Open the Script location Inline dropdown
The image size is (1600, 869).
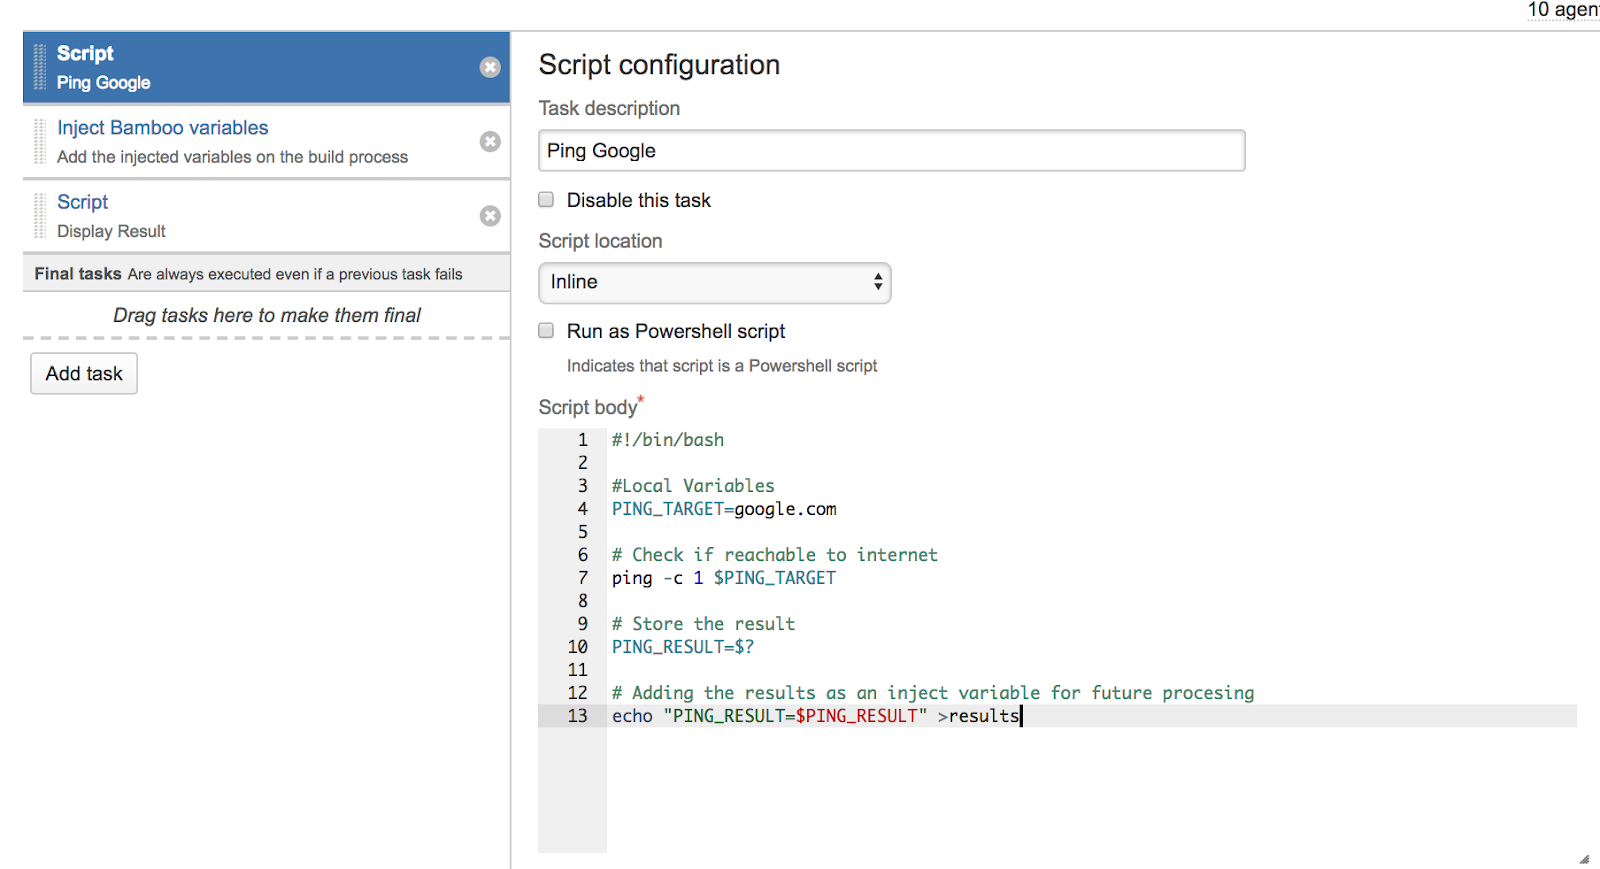click(x=714, y=282)
